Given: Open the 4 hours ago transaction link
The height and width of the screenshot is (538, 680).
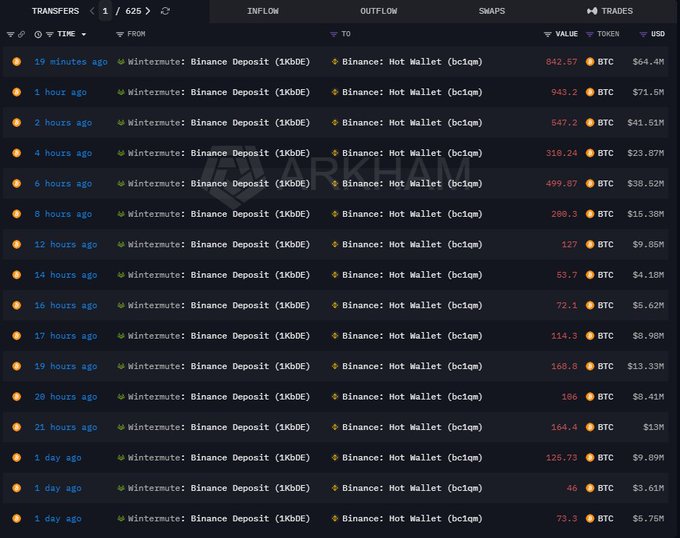Looking at the screenshot, I should click(x=63, y=153).
